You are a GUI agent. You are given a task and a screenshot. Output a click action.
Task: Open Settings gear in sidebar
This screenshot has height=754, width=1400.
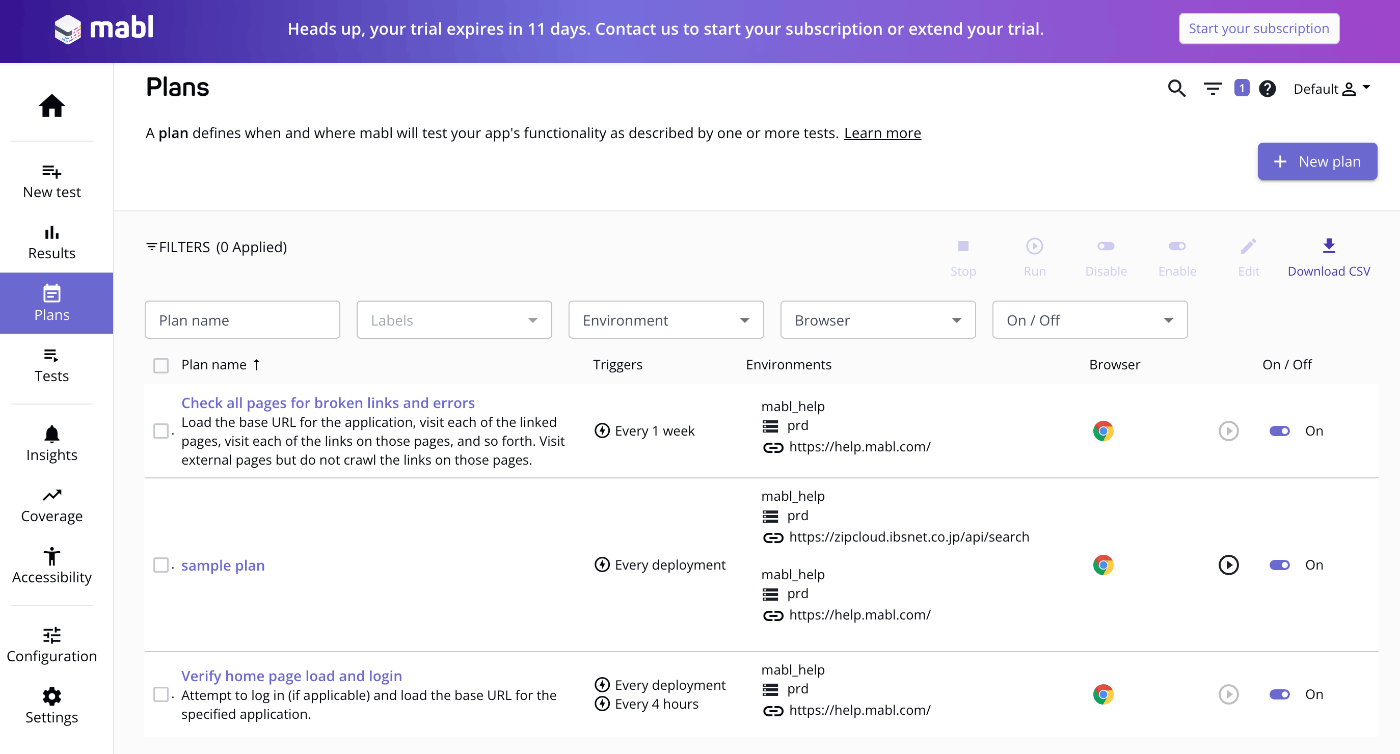pyautogui.click(x=52, y=706)
